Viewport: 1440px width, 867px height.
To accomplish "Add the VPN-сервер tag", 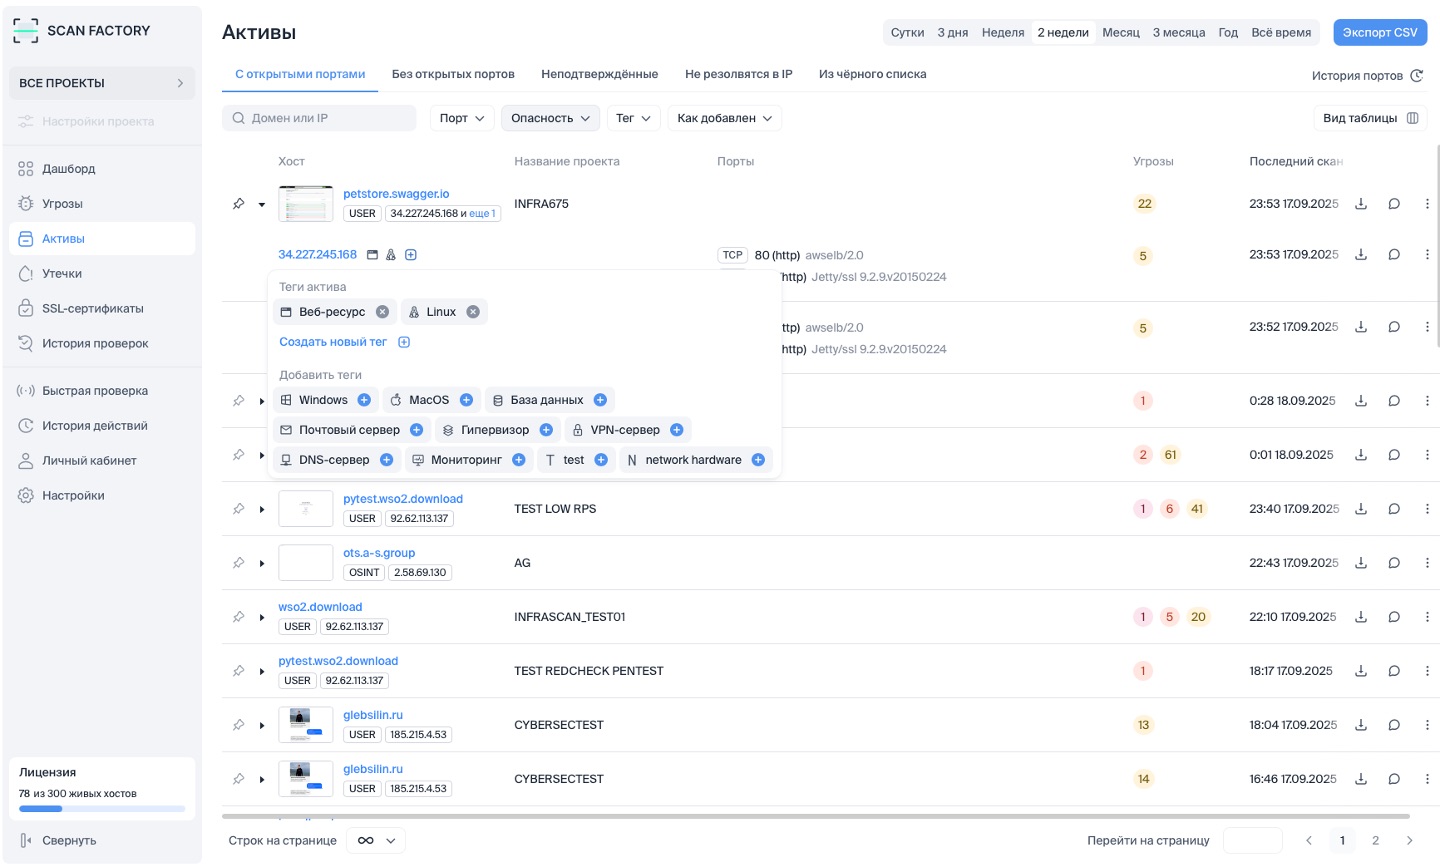I will click(x=677, y=430).
